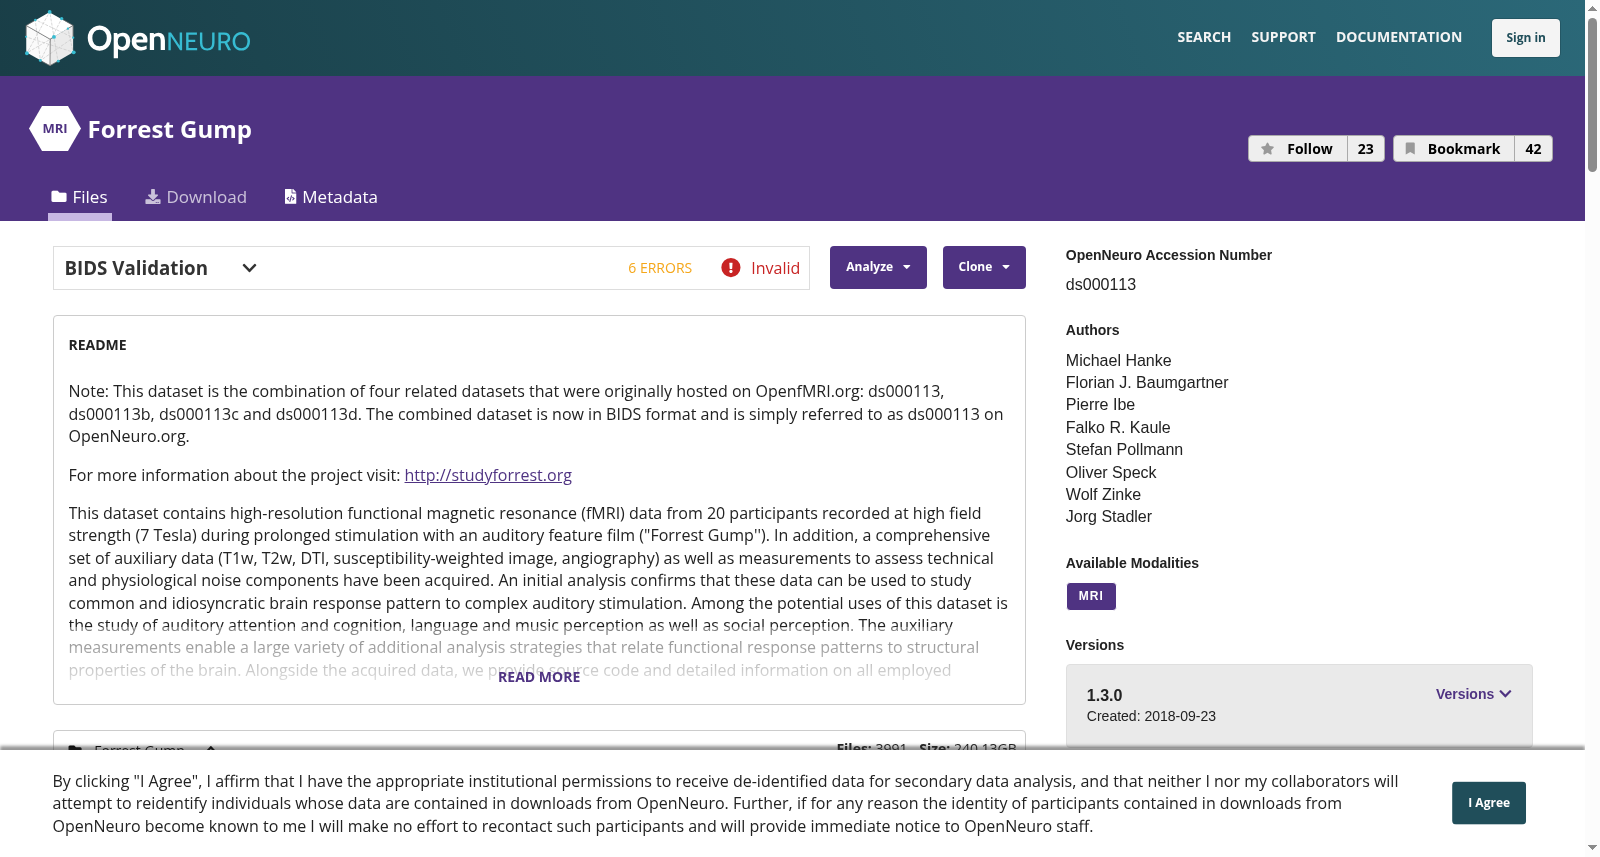The width and height of the screenshot is (1600, 857).
Task: Expand the BIDS Validation chevron
Action: click(250, 268)
